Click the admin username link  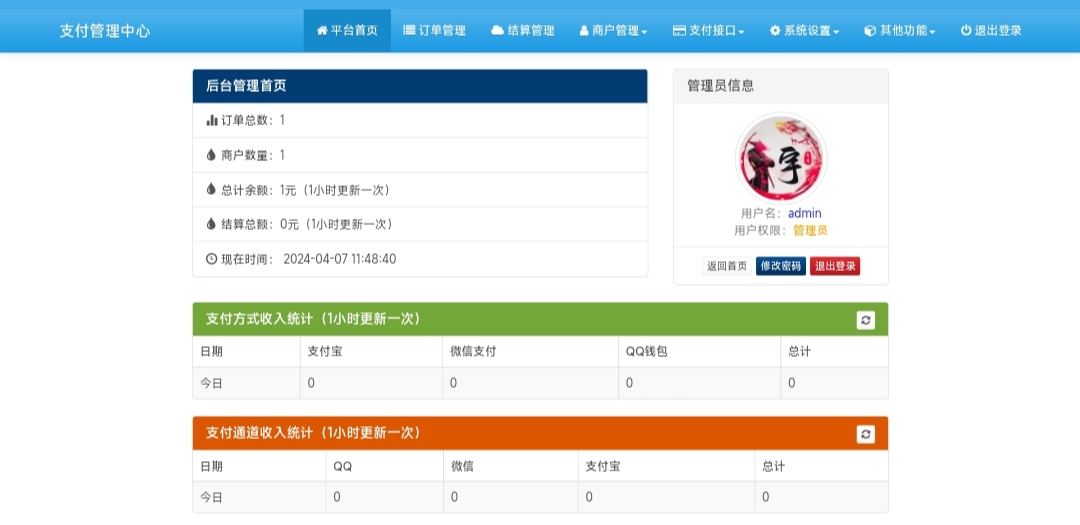click(804, 214)
